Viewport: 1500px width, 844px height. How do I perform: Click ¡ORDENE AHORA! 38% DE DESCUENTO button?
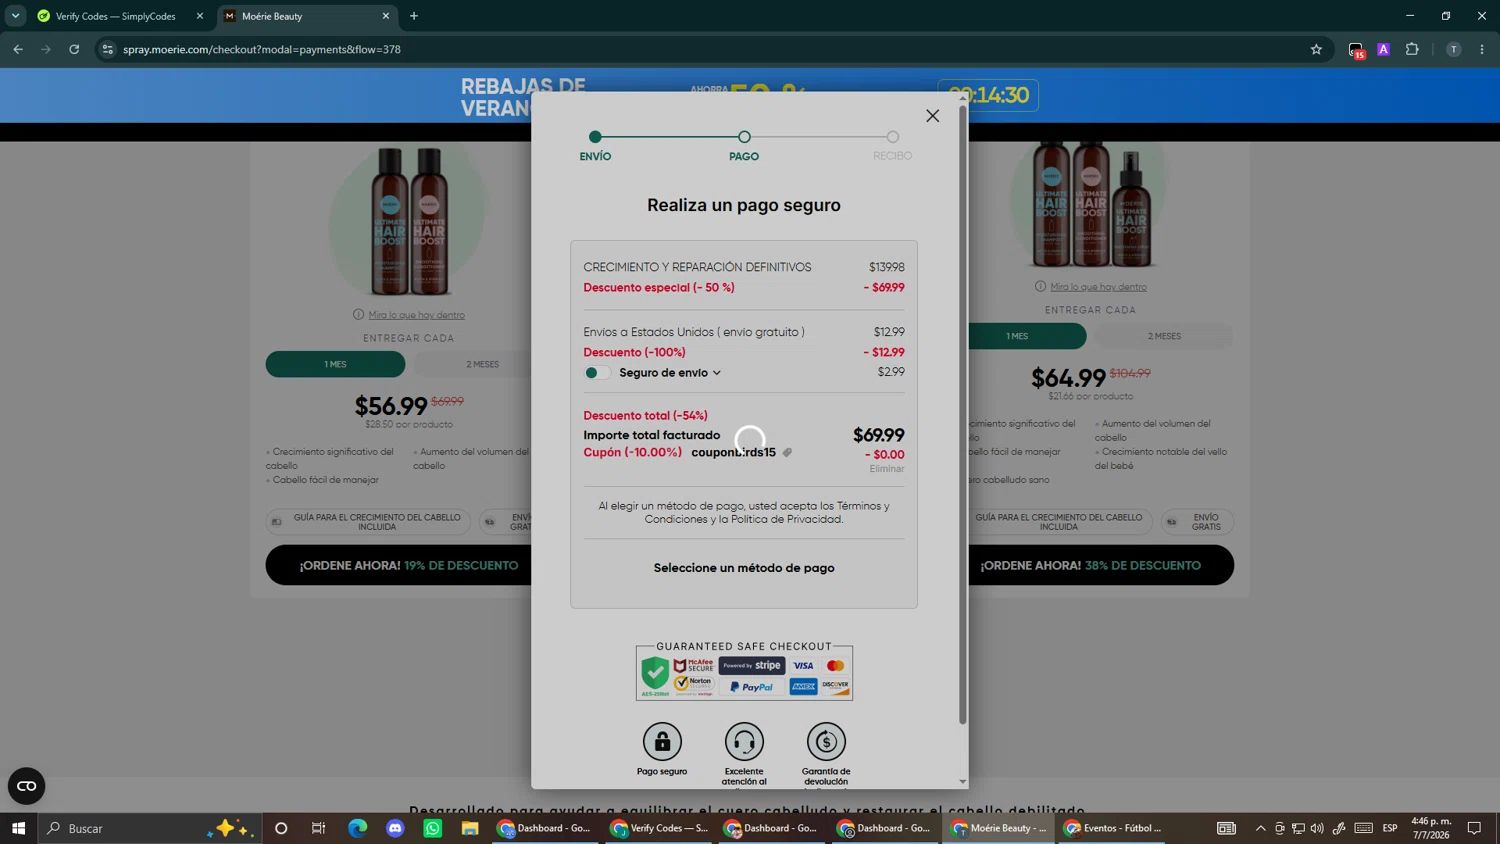[x=1101, y=565]
